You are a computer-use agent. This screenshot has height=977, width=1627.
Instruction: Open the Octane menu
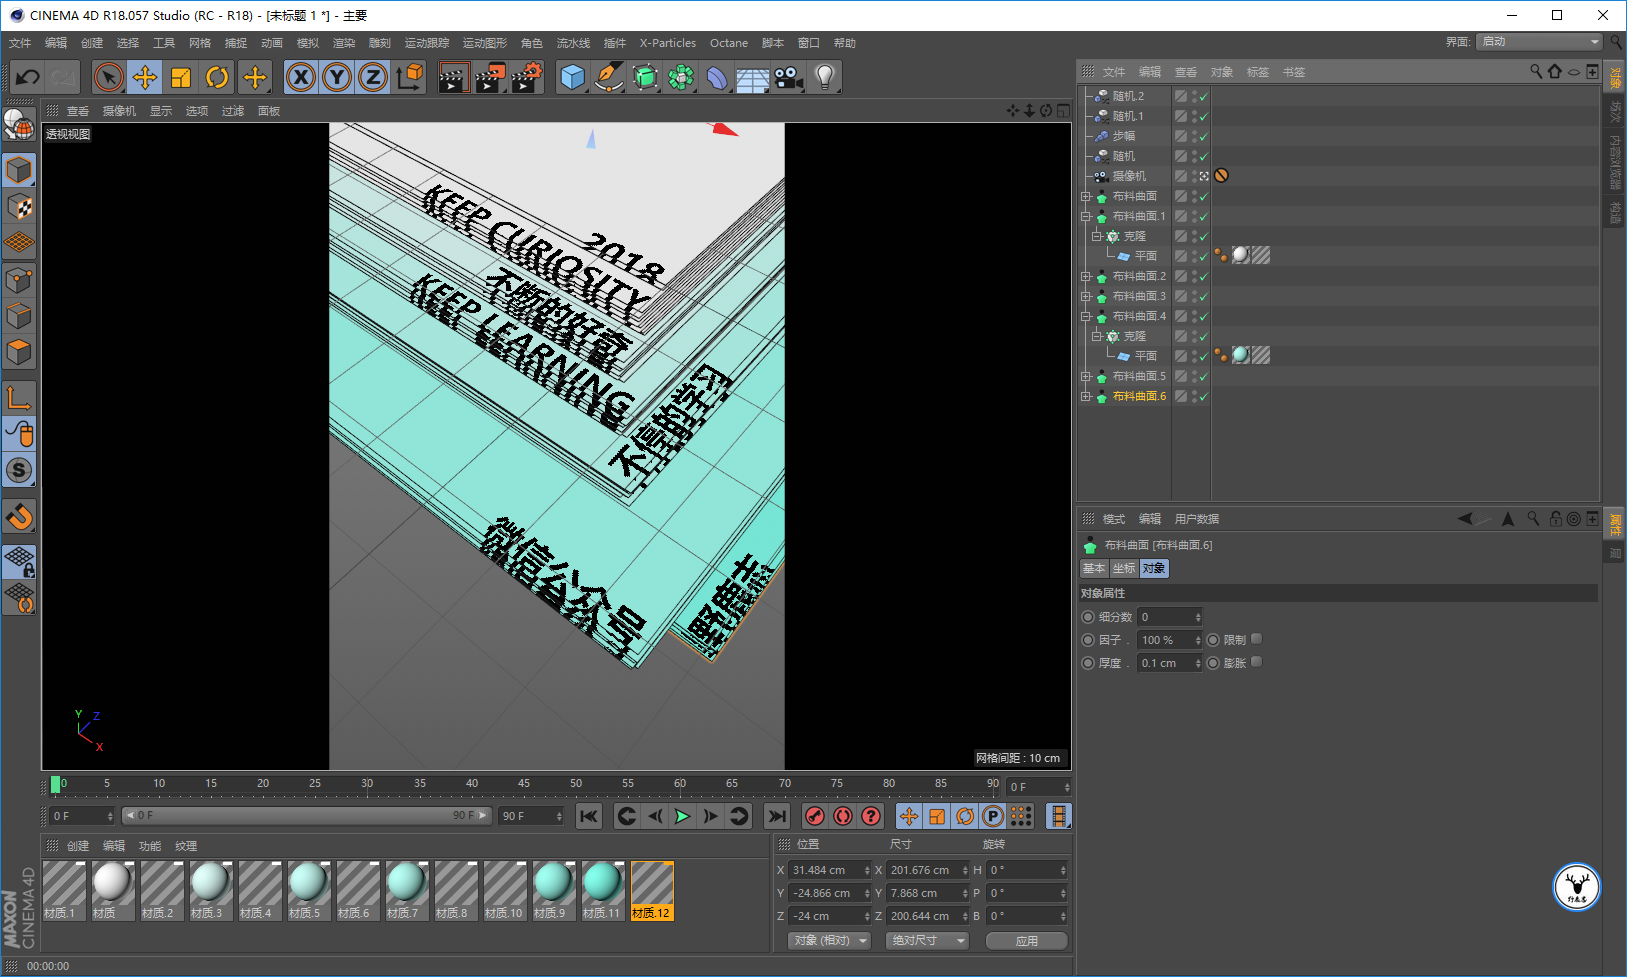[x=729, y=43]
